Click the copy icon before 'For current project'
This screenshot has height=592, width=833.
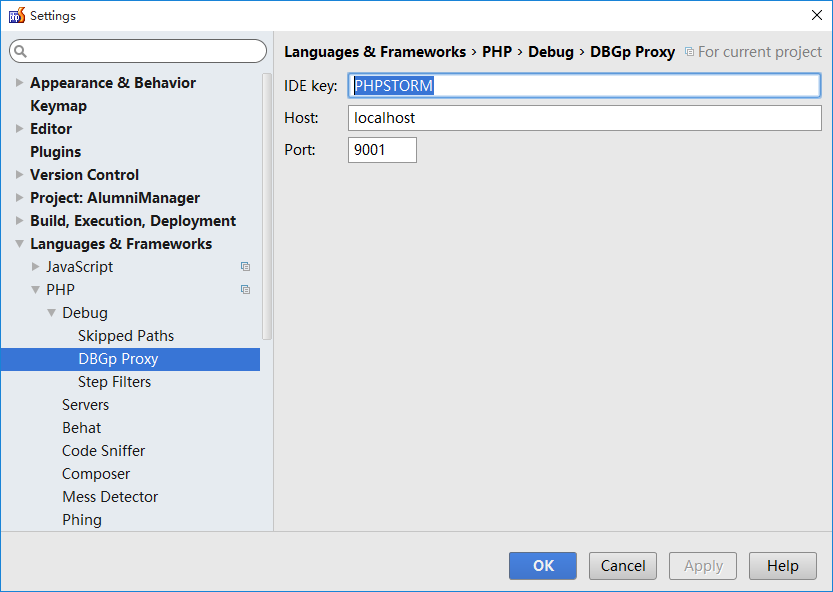[689, 52]
